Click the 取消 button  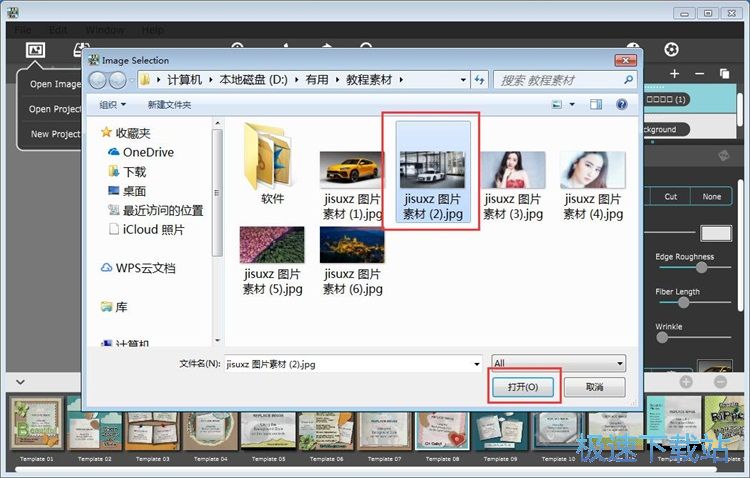(x=595, y=387)
